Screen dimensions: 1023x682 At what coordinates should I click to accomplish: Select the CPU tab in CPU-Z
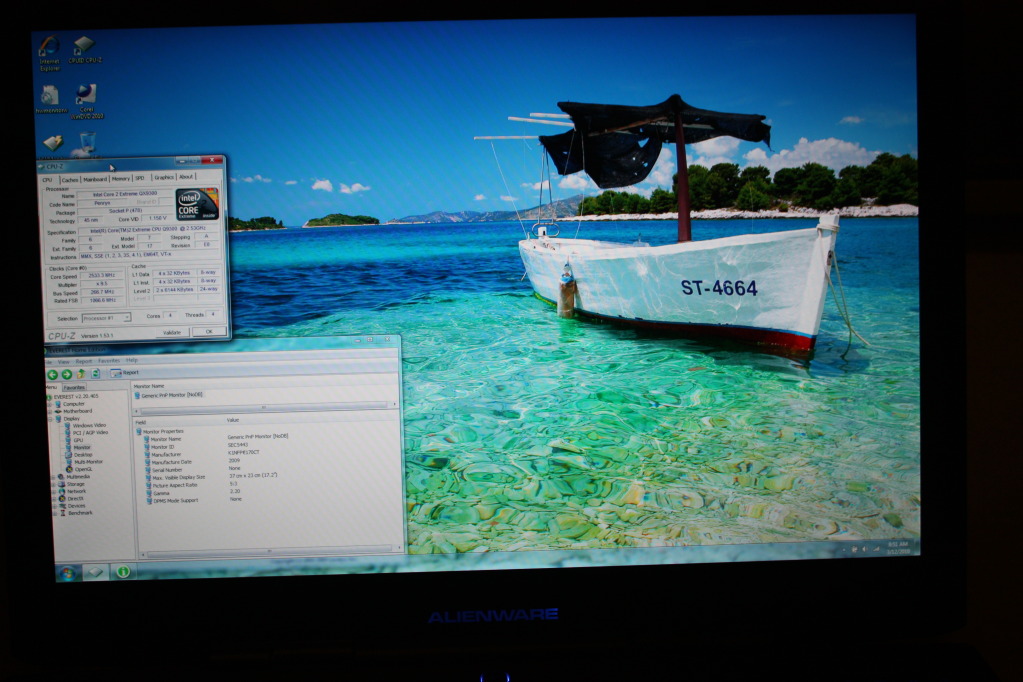48,180
